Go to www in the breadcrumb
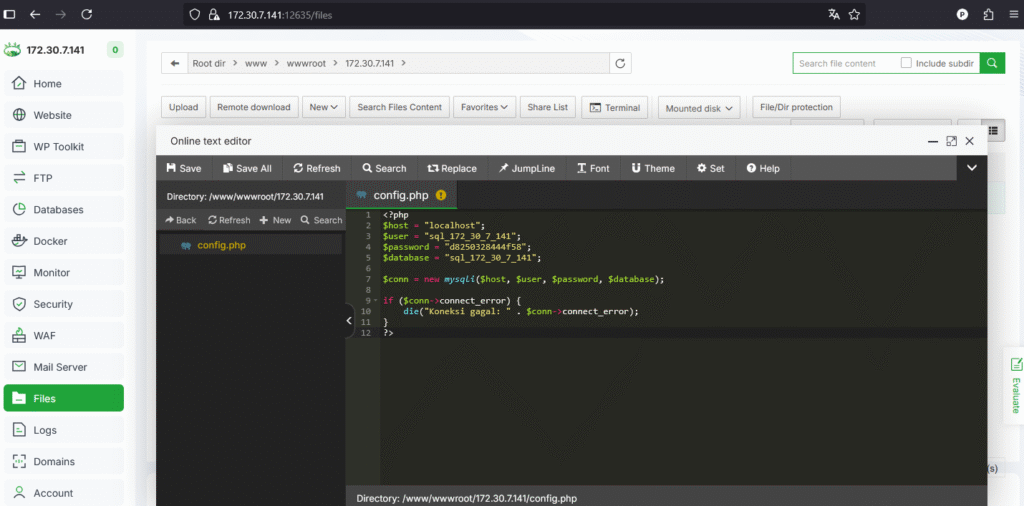 [x=256, y=63]
